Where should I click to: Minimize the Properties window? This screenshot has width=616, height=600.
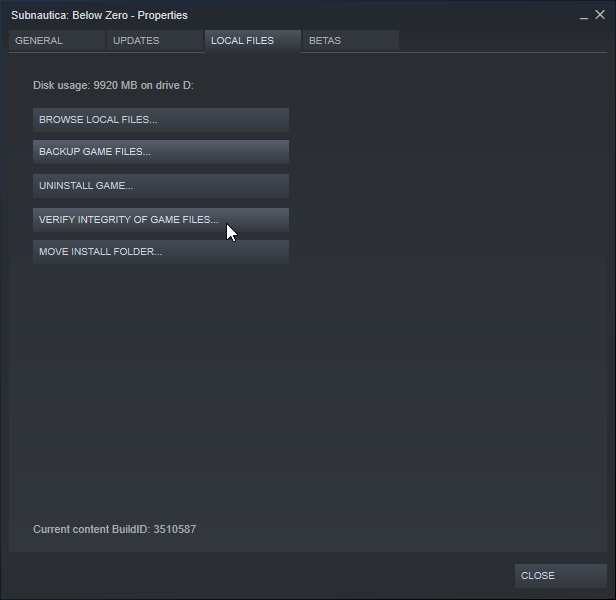(584, 16)
